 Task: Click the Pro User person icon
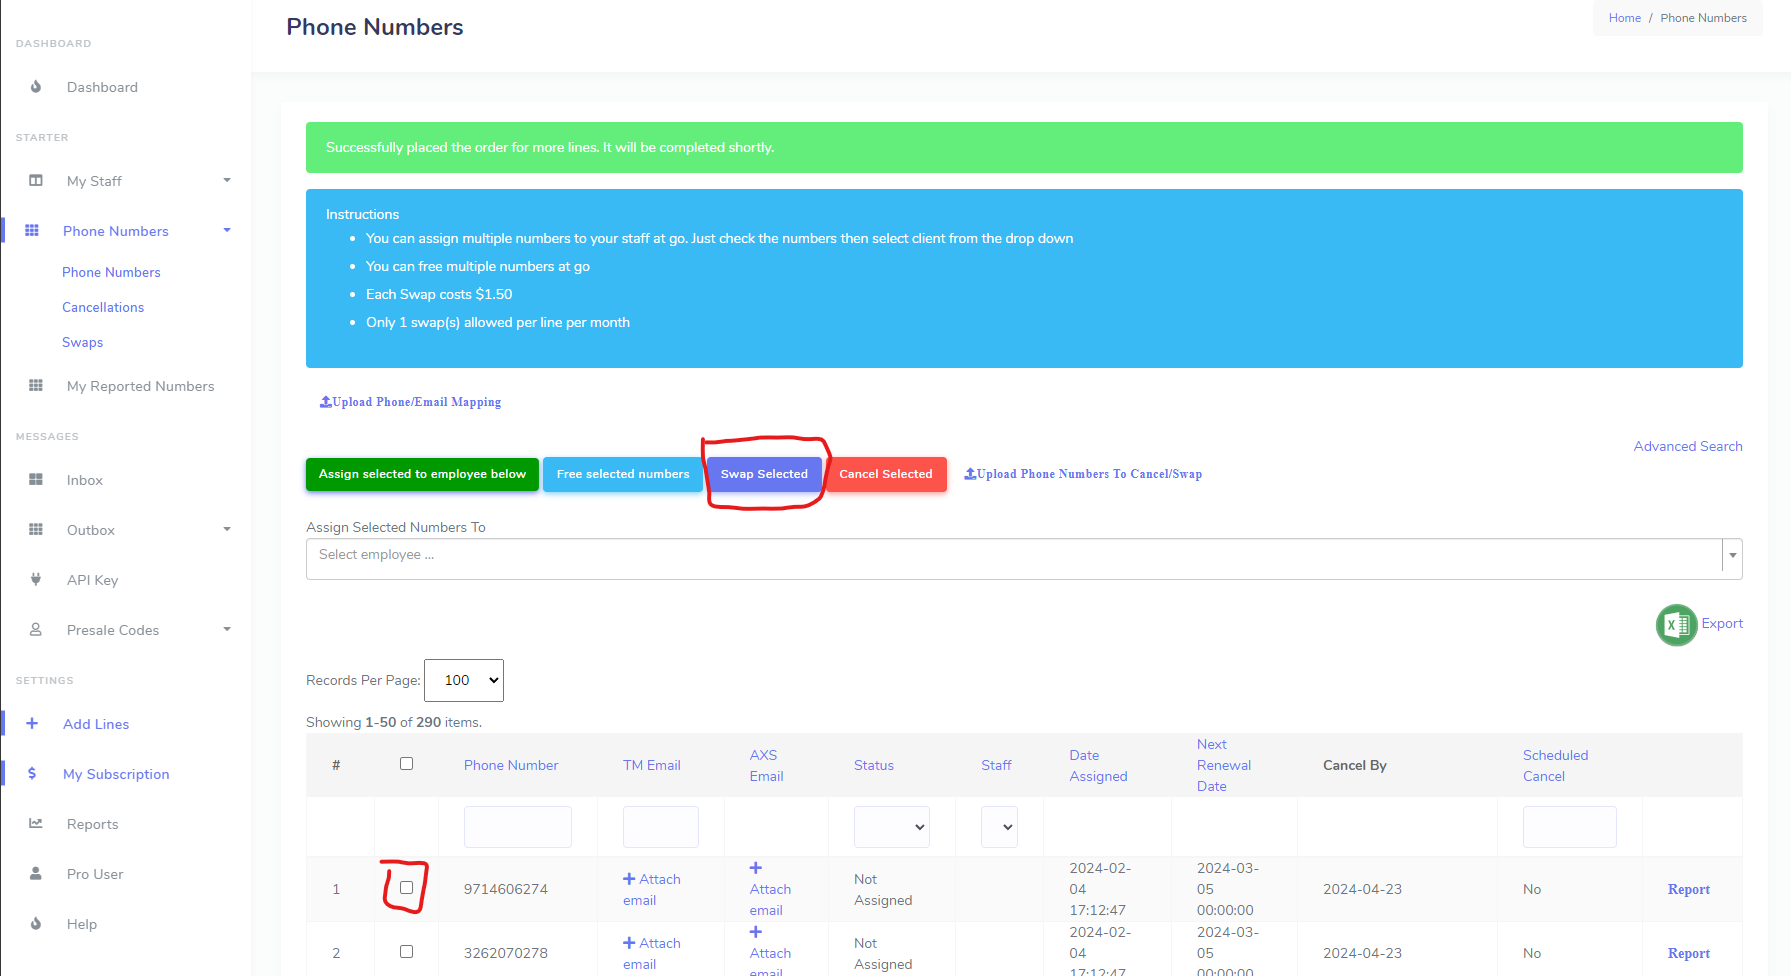36,874
